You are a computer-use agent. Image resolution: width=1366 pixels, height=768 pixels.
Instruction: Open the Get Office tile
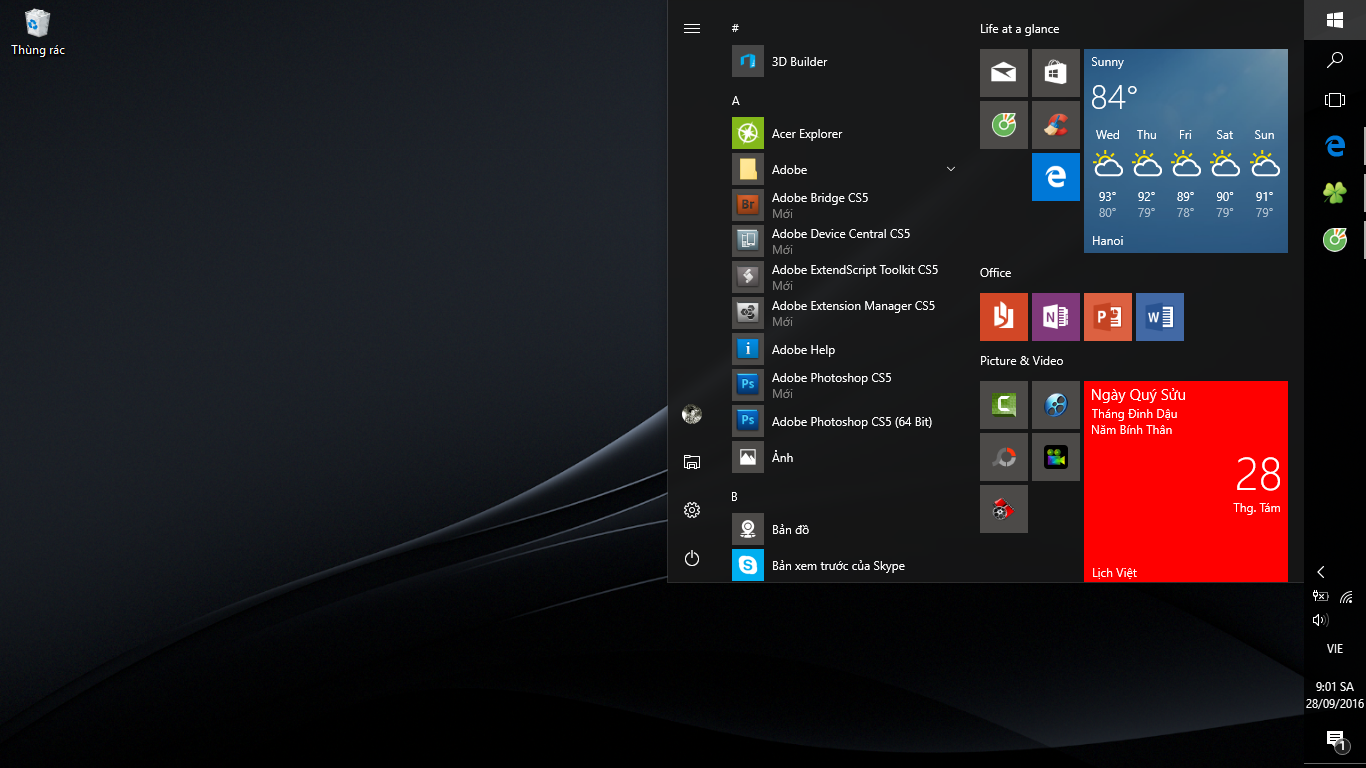click(1004, 317)
